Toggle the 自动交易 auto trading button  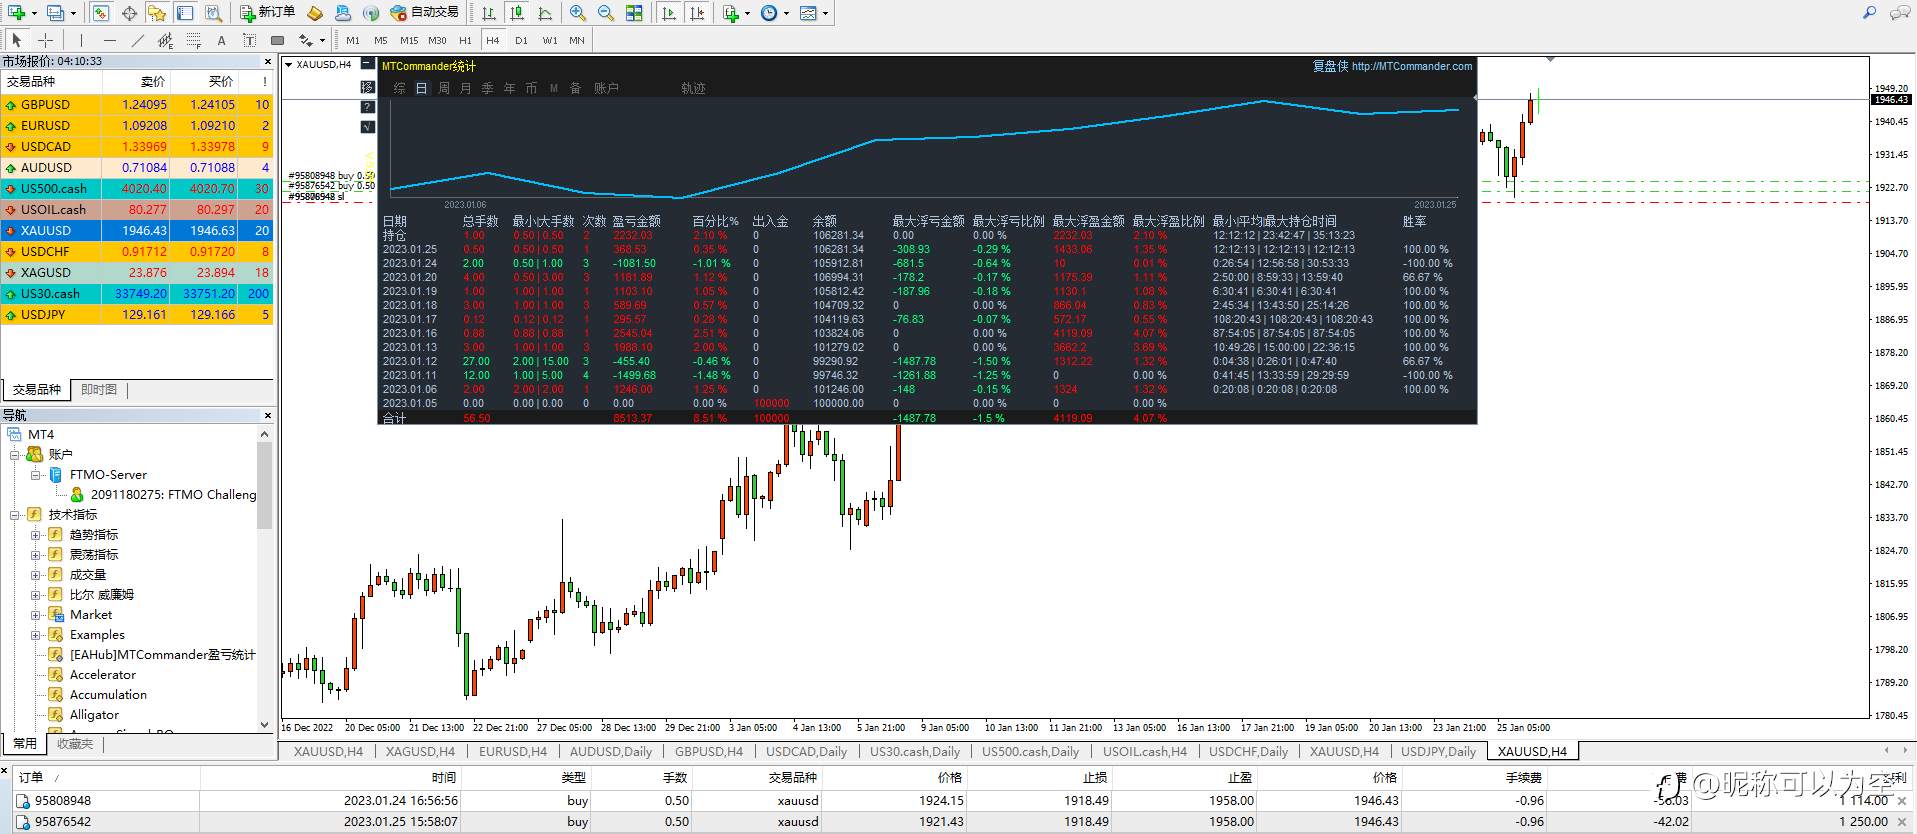pyautogui.click(x=425, y=13)
